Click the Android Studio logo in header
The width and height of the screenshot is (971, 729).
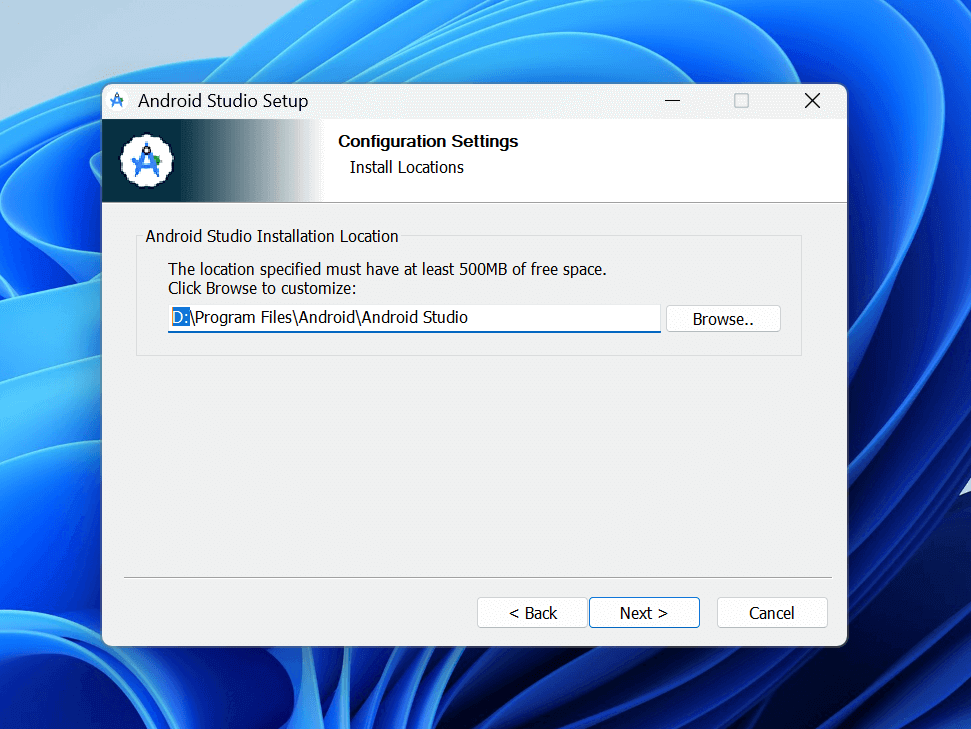[147, 160]
